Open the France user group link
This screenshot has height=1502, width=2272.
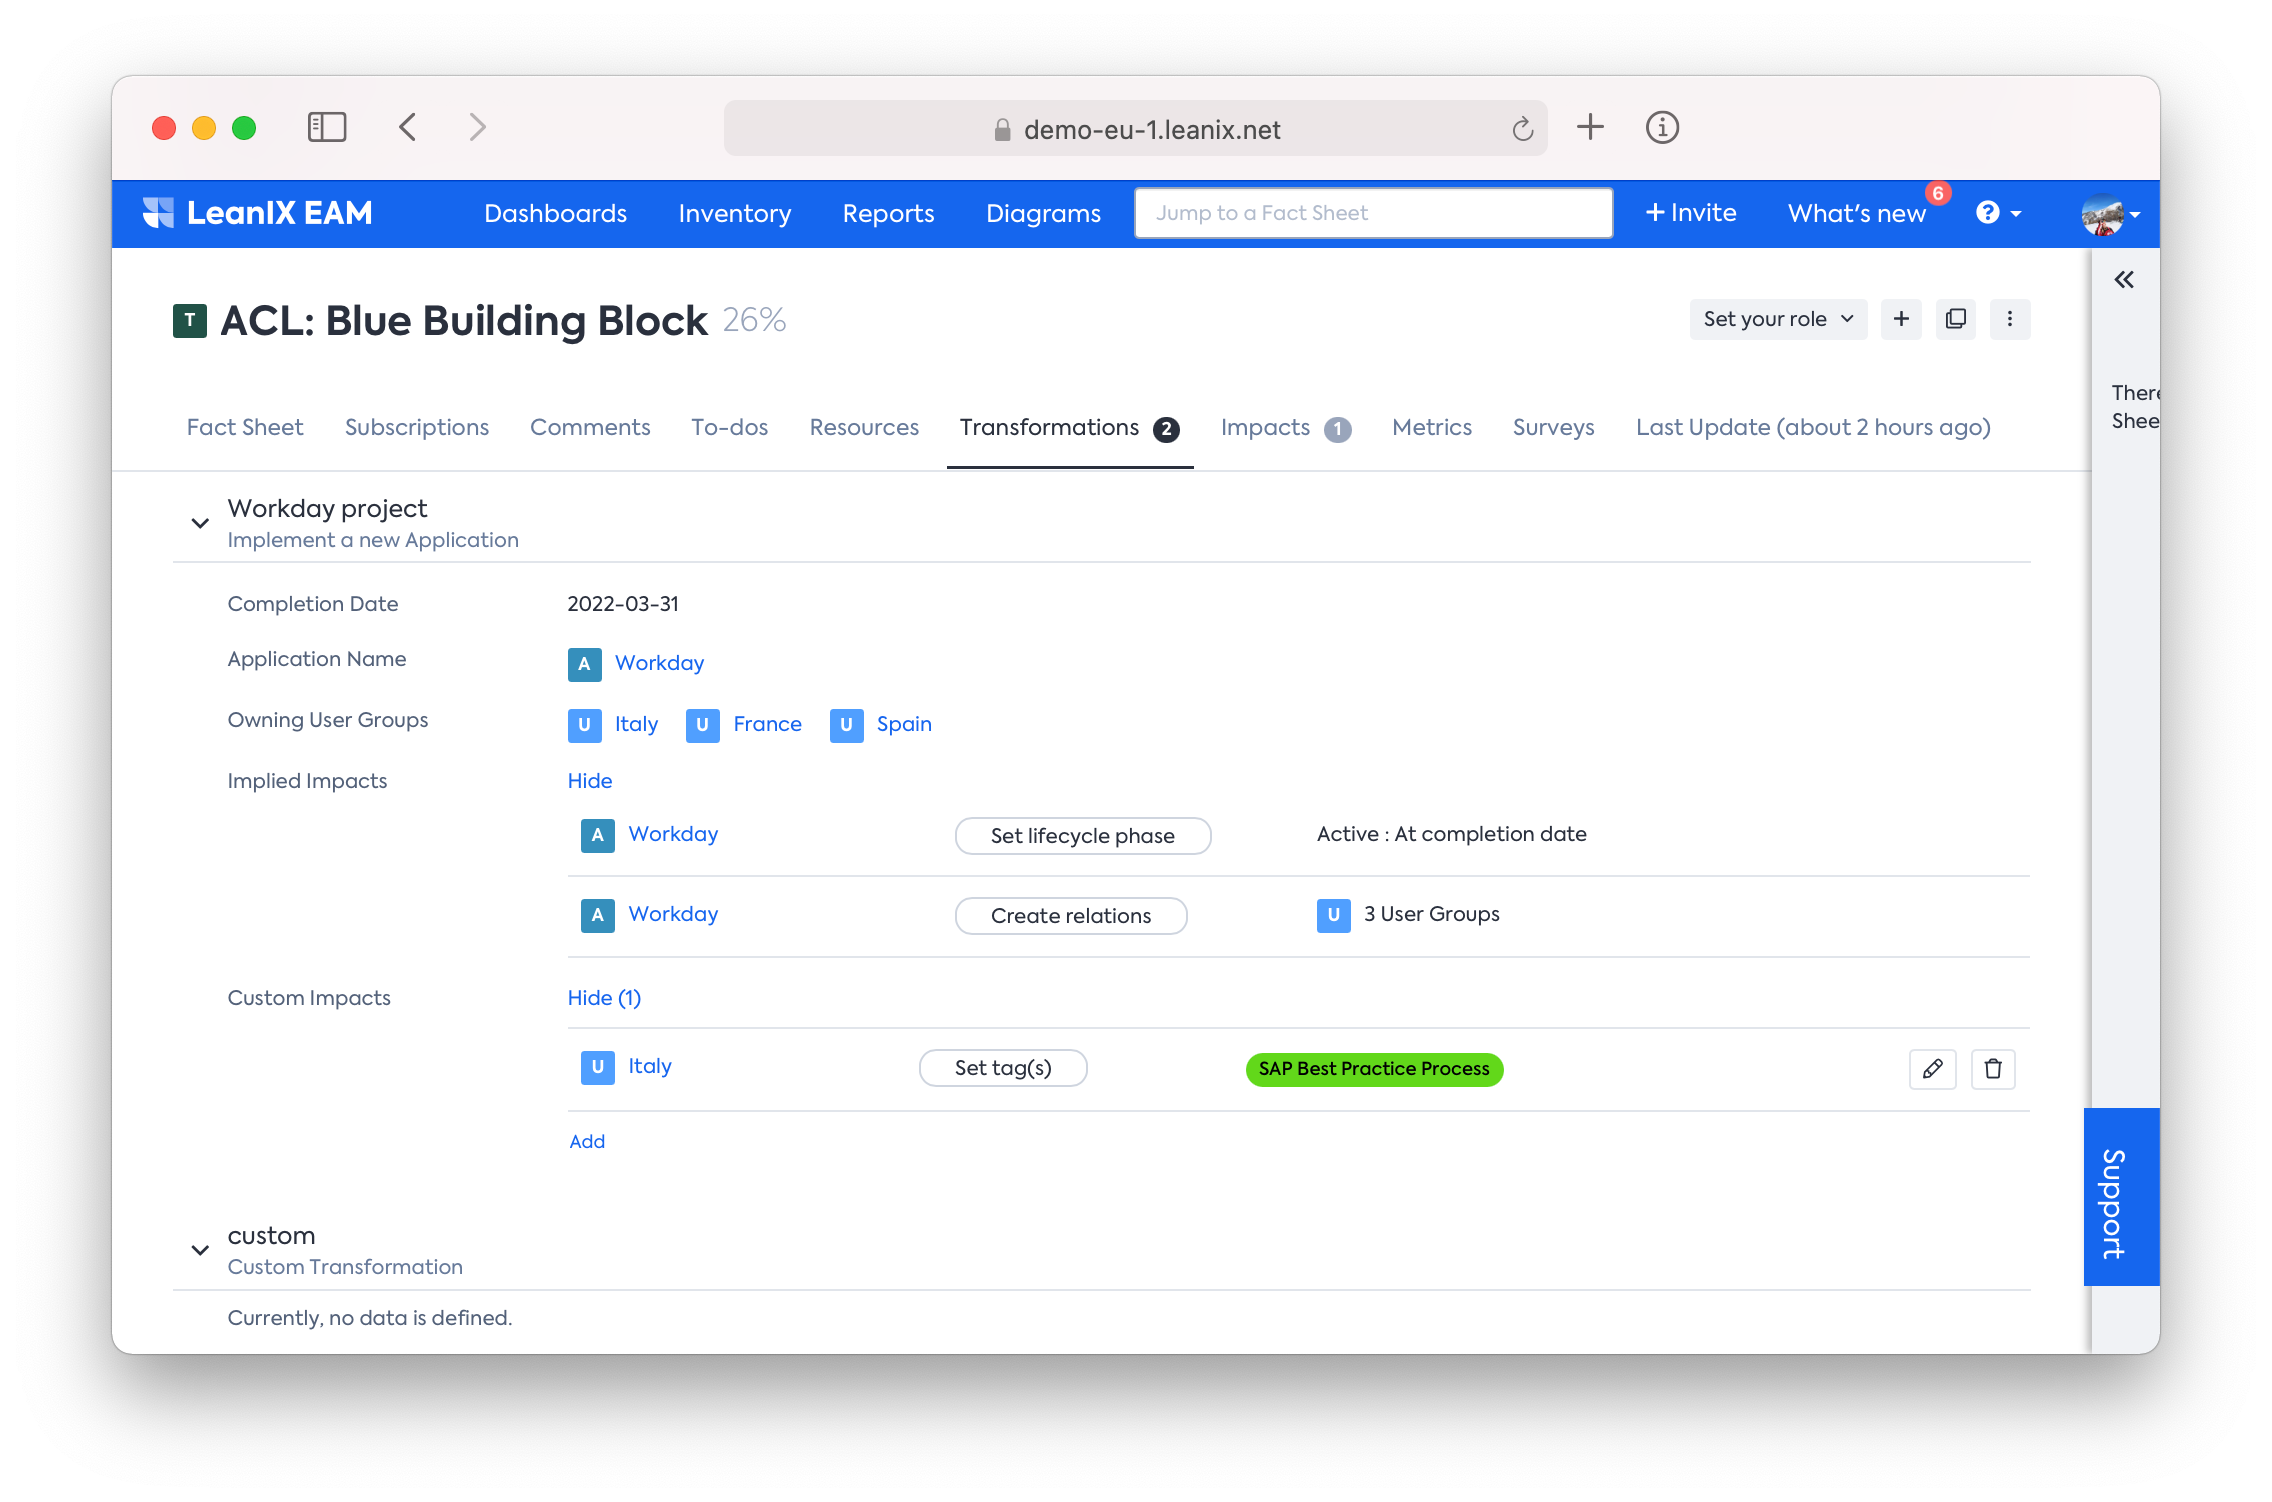click(x=768, y=724)
